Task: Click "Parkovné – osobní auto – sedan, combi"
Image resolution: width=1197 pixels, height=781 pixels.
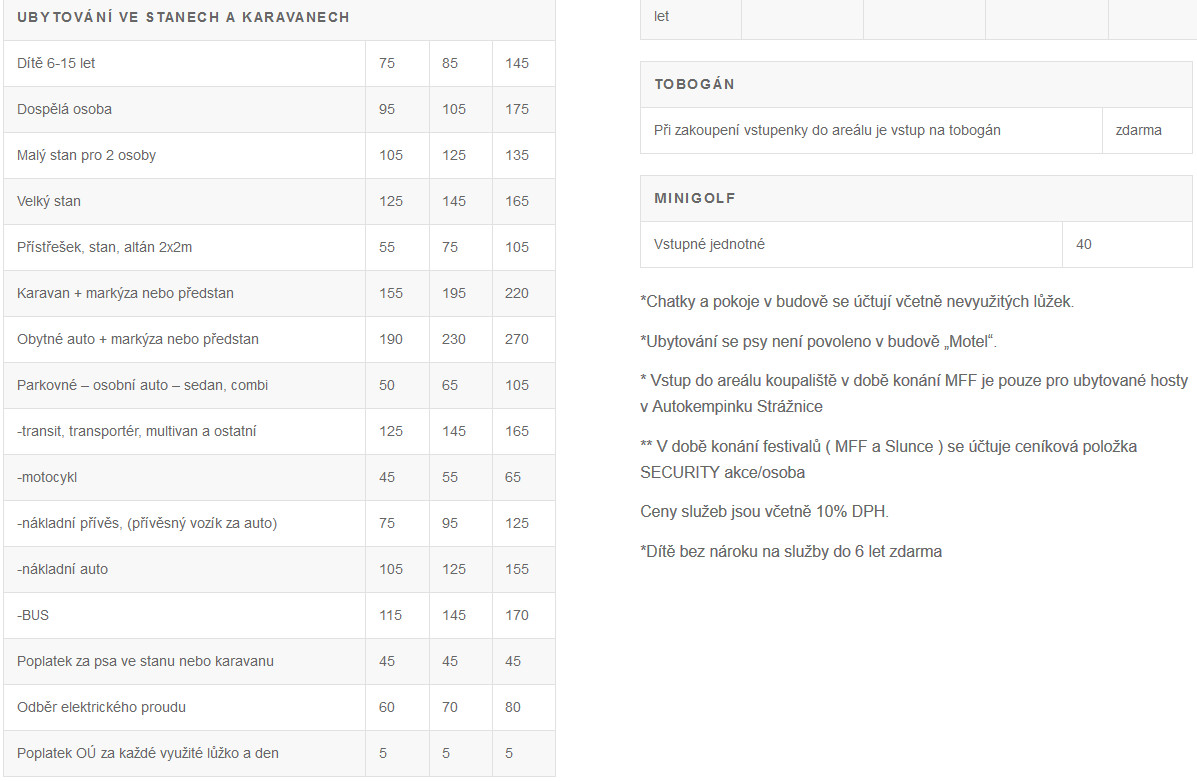Action: tap(142, 385)
